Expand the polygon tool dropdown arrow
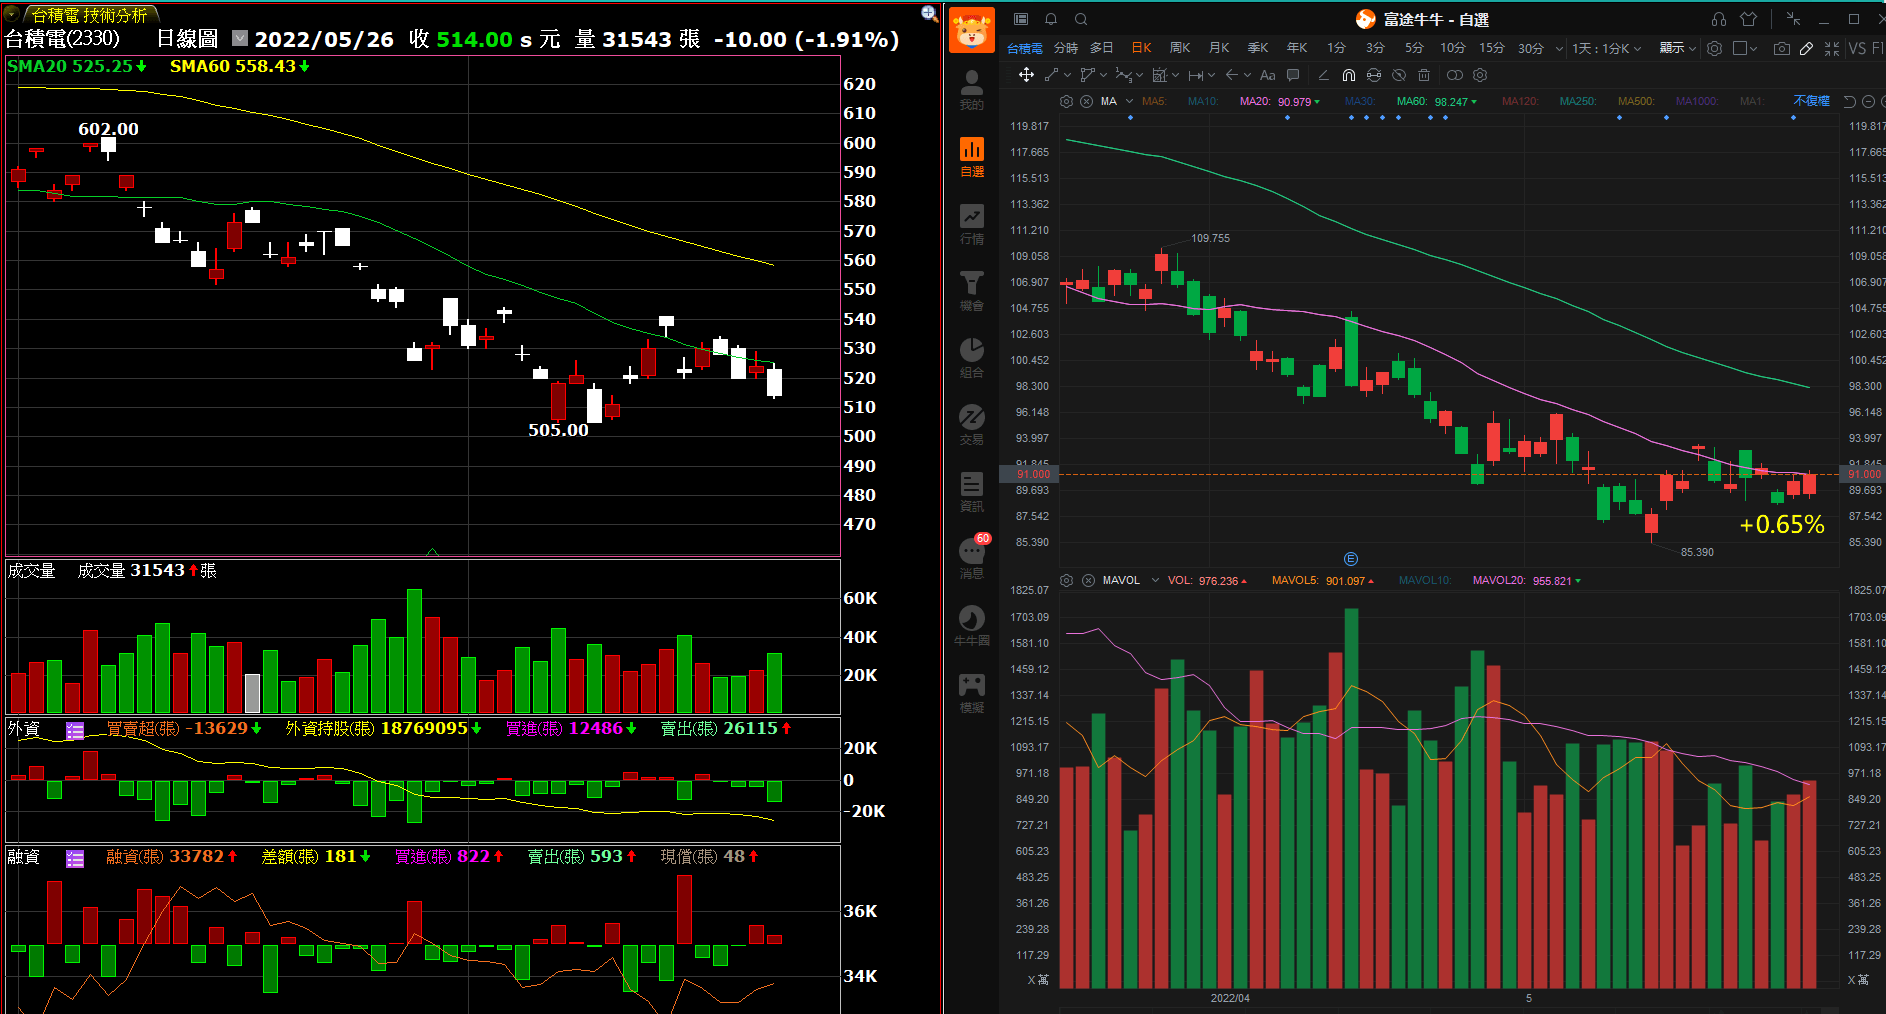 1103,75
